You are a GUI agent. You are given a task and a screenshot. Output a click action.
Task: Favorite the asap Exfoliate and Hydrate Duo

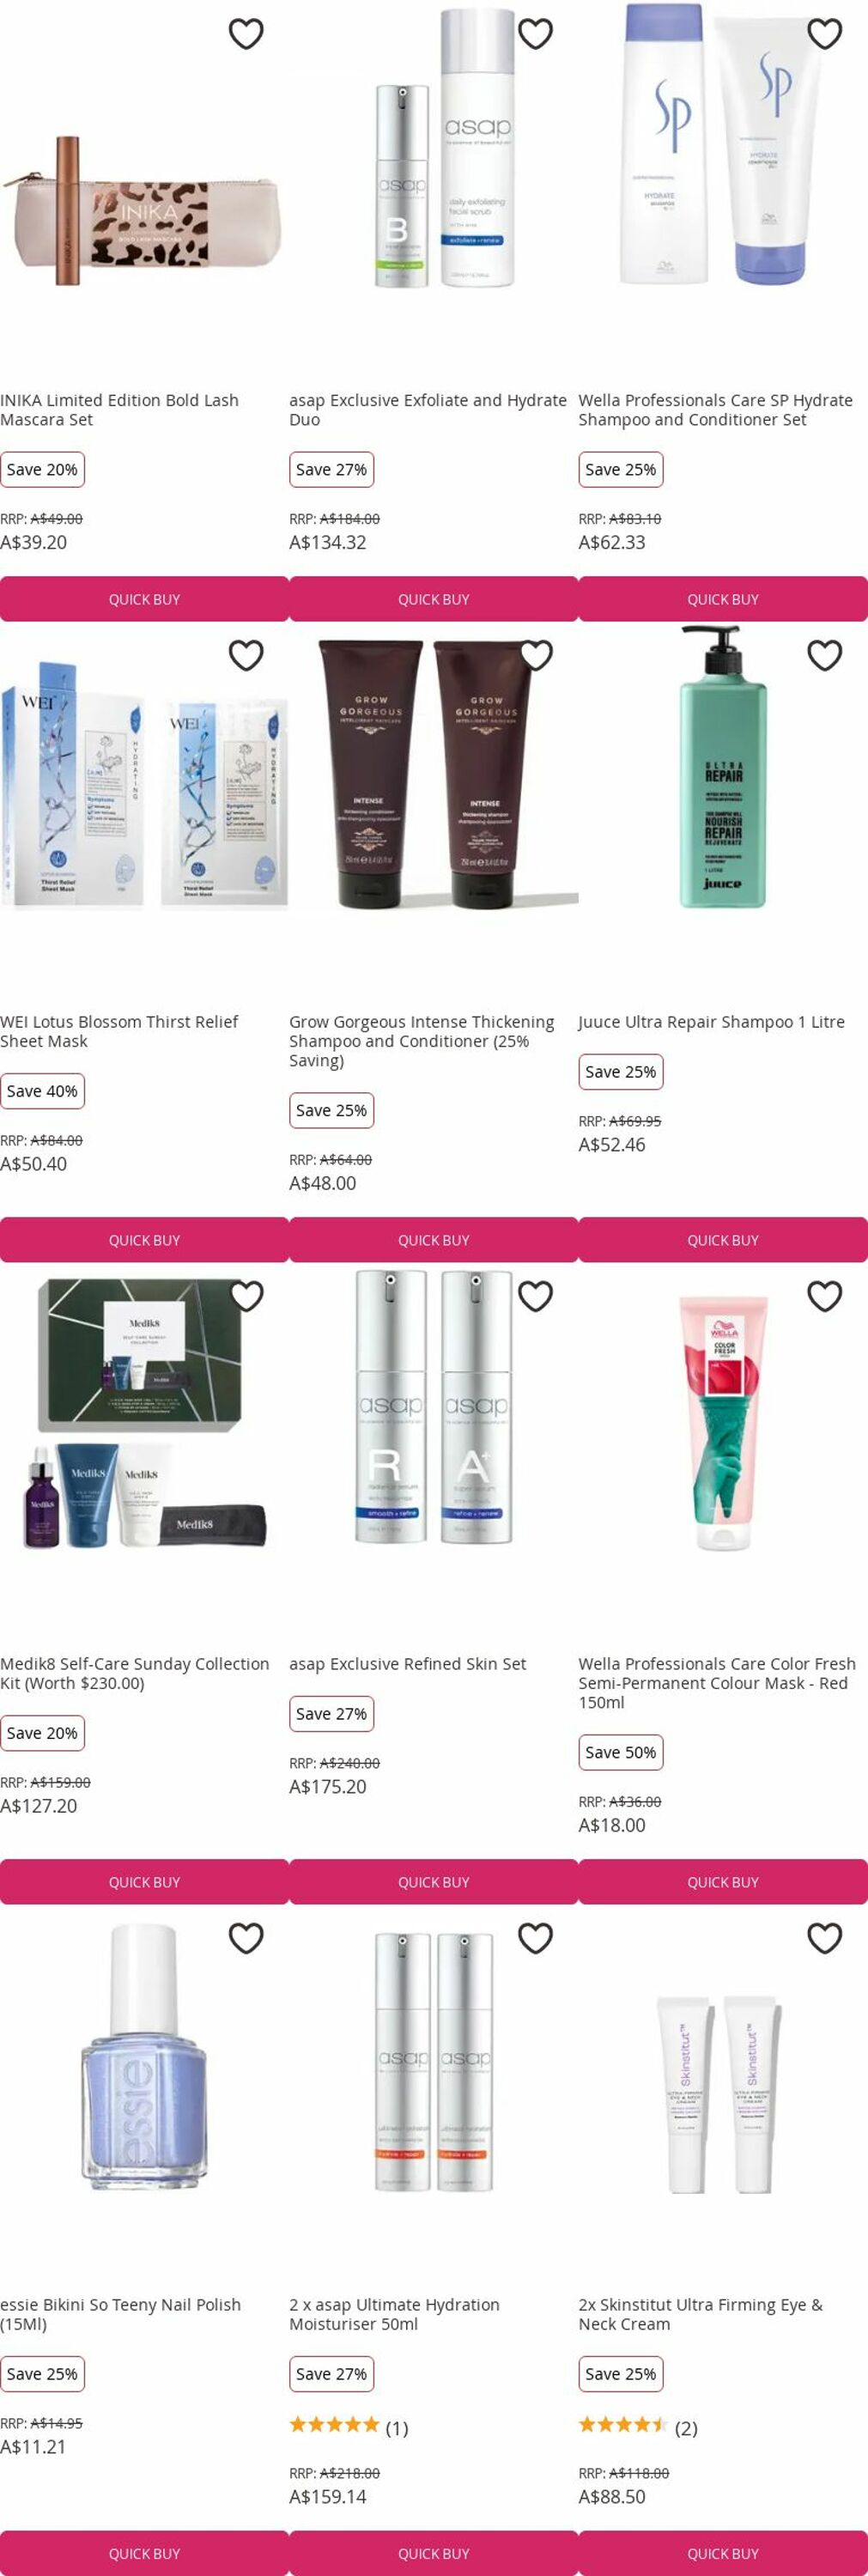point(535,34)
